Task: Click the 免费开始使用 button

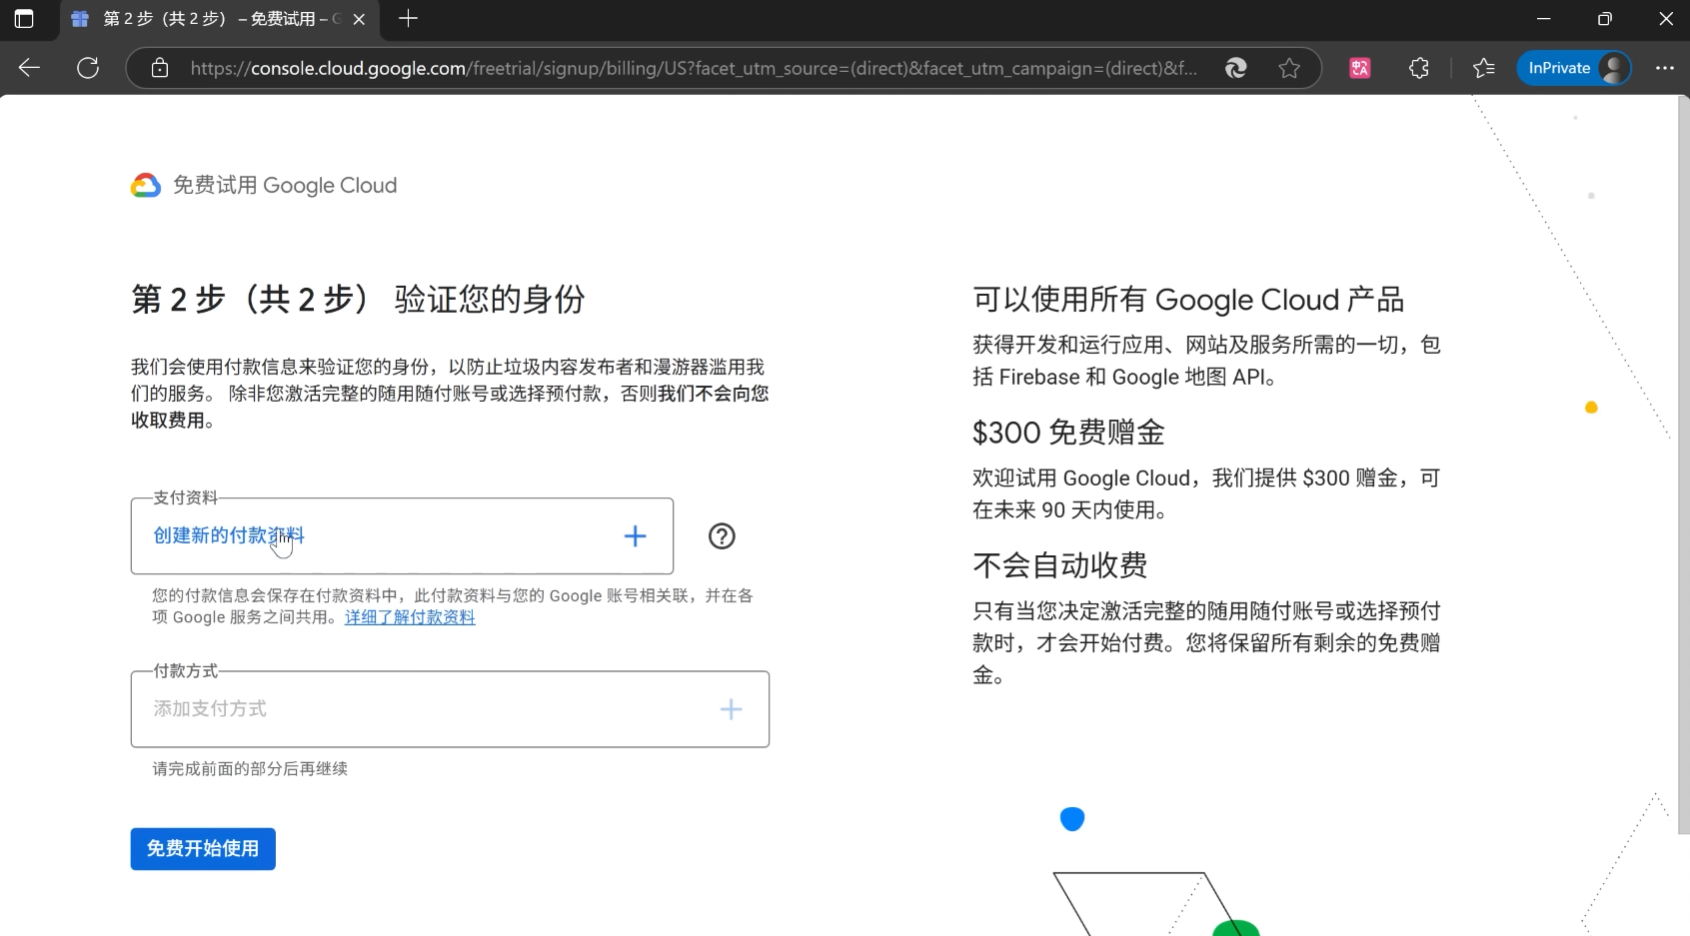Action: pyautogui.click(x=203, y=849)
